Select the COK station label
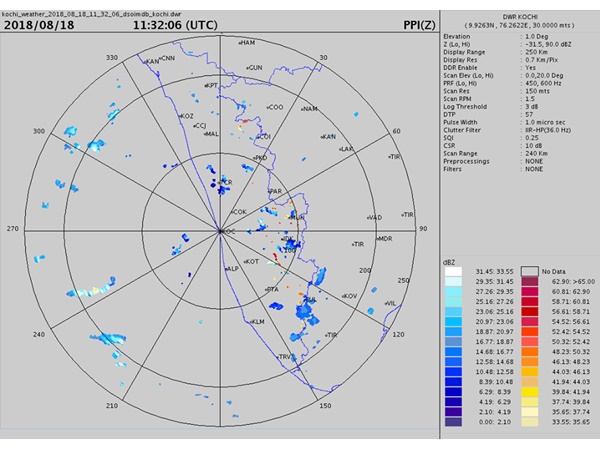The width and height of the screenshot is (600, 450). (240, 212)
